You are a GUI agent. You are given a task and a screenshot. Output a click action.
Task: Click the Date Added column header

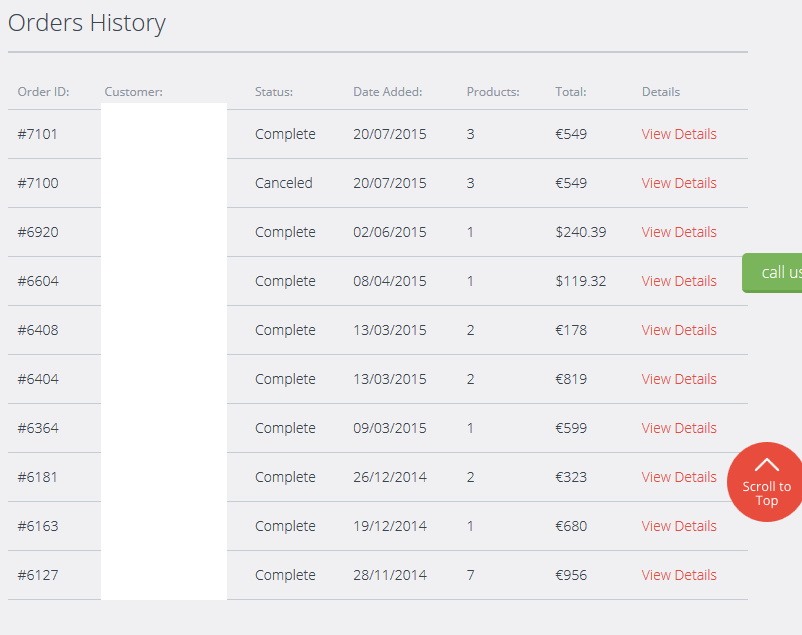tap(387, 92)
